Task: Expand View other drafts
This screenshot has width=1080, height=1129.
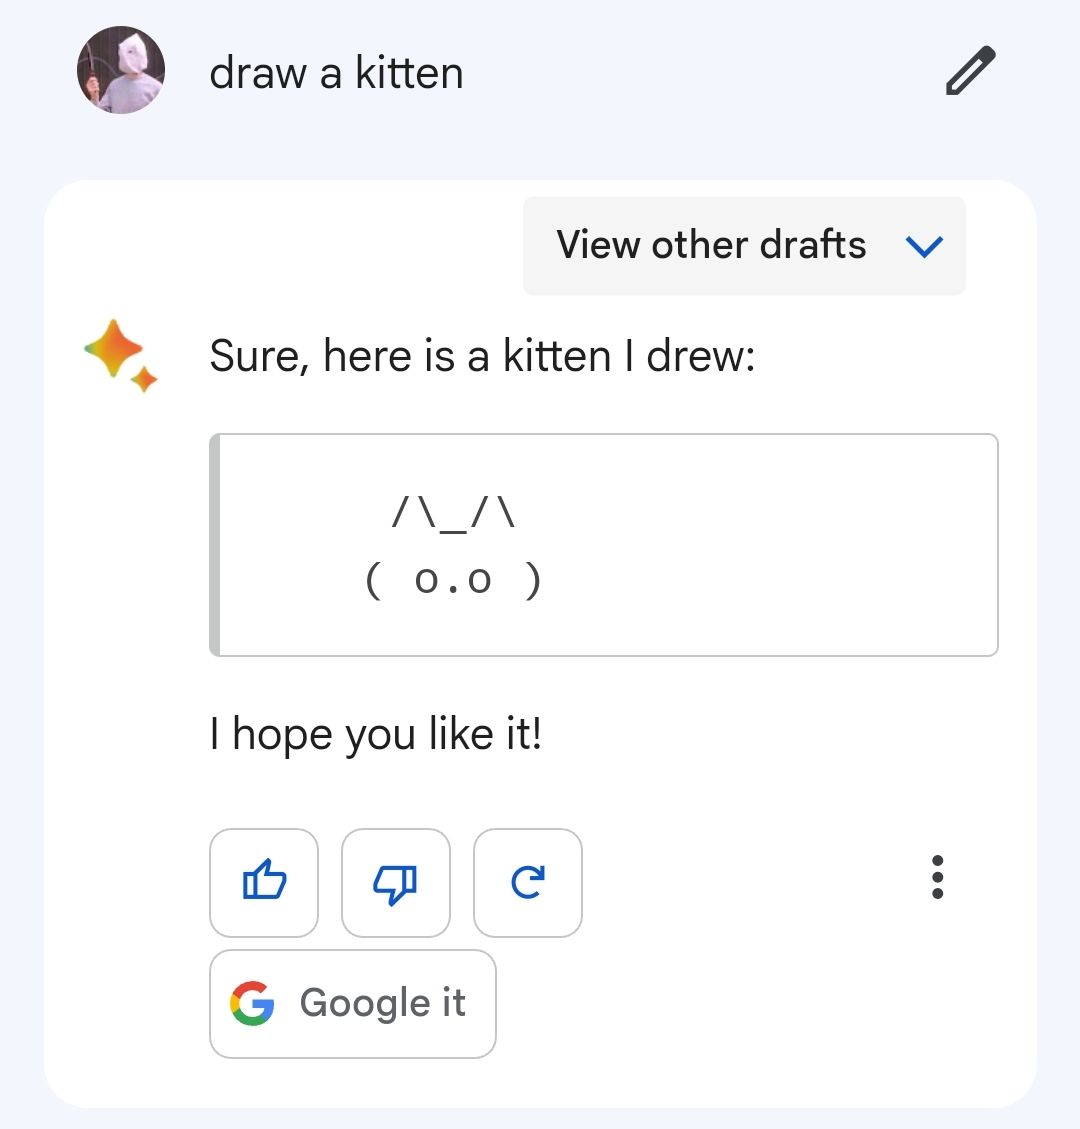Action: click(x=744, y=246)
